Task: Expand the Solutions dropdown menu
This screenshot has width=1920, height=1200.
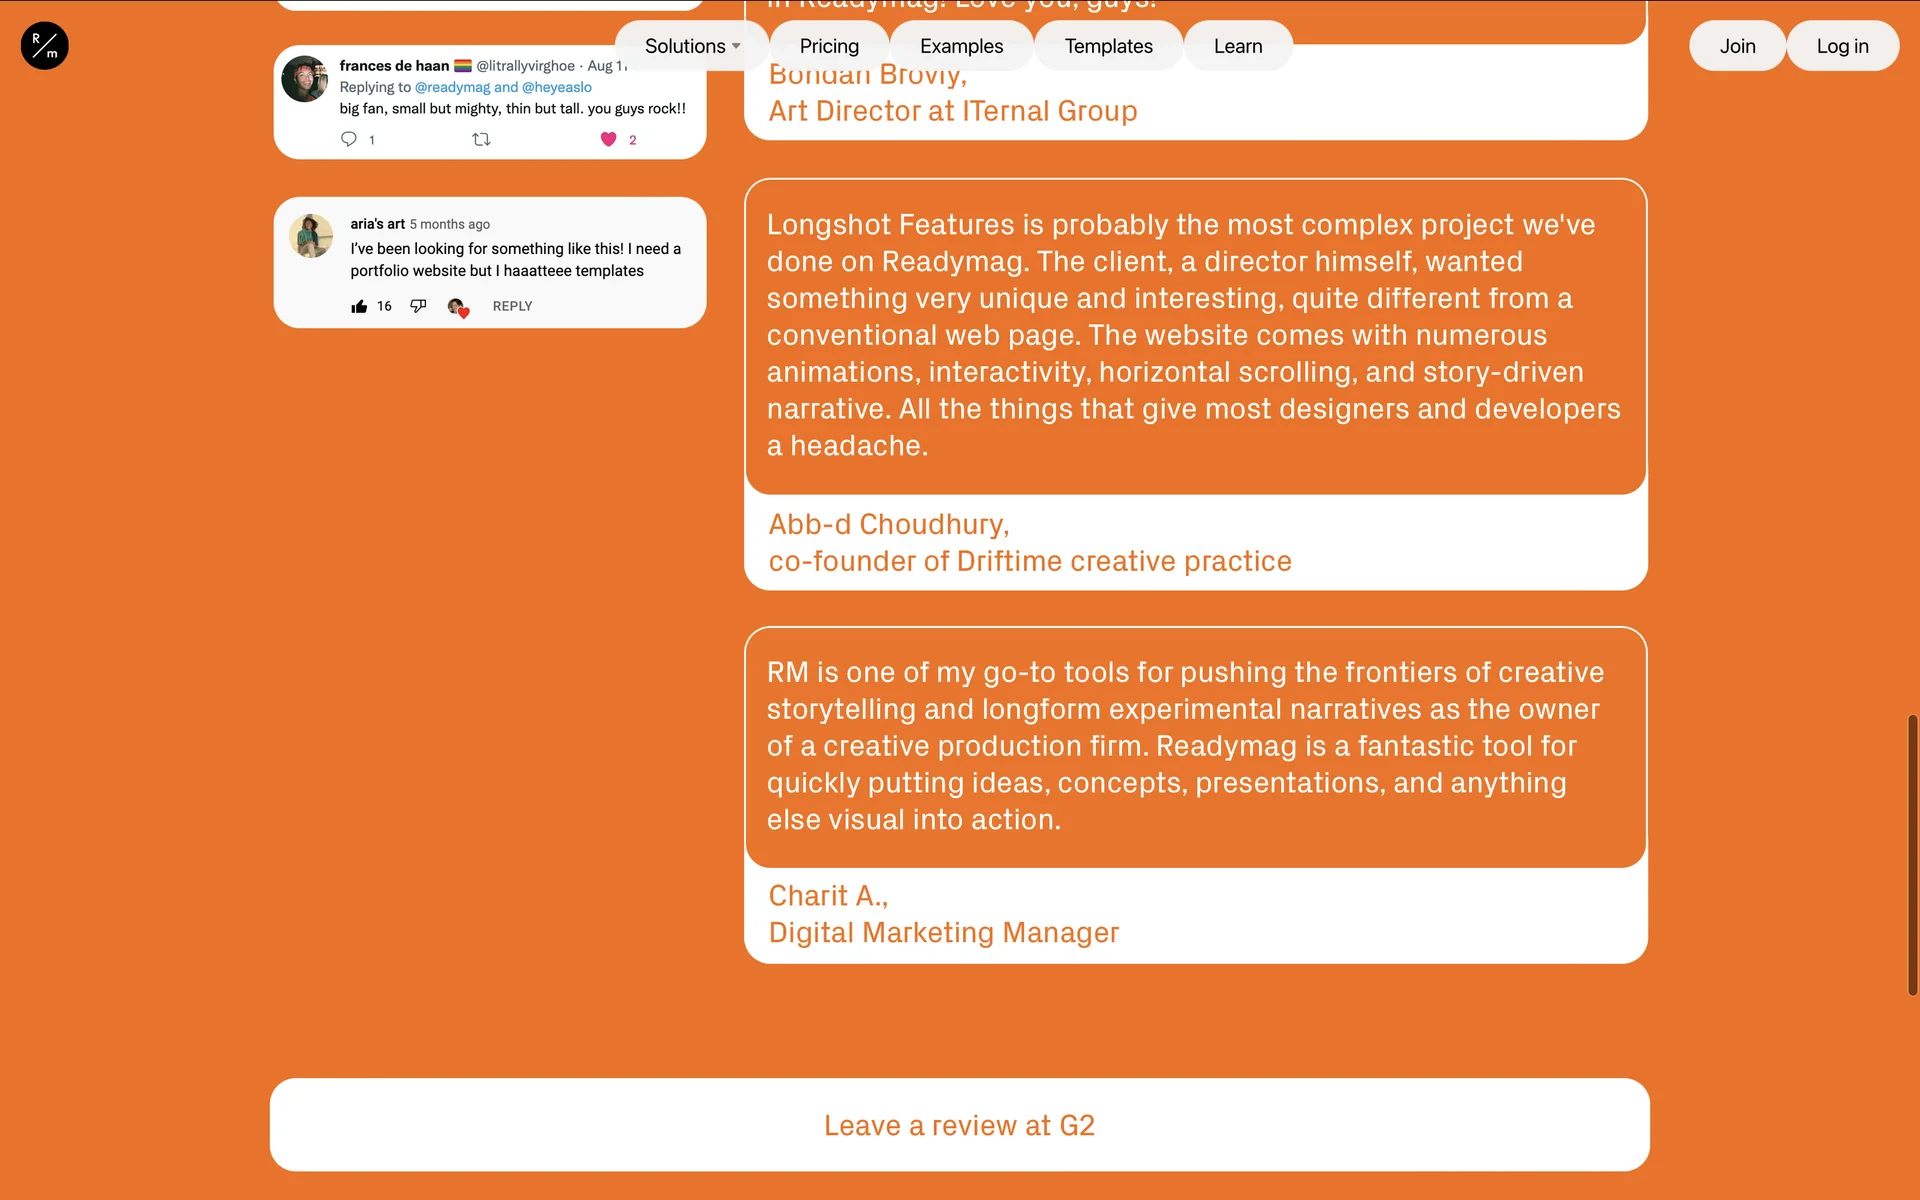Action: click(x=692, y=46)
